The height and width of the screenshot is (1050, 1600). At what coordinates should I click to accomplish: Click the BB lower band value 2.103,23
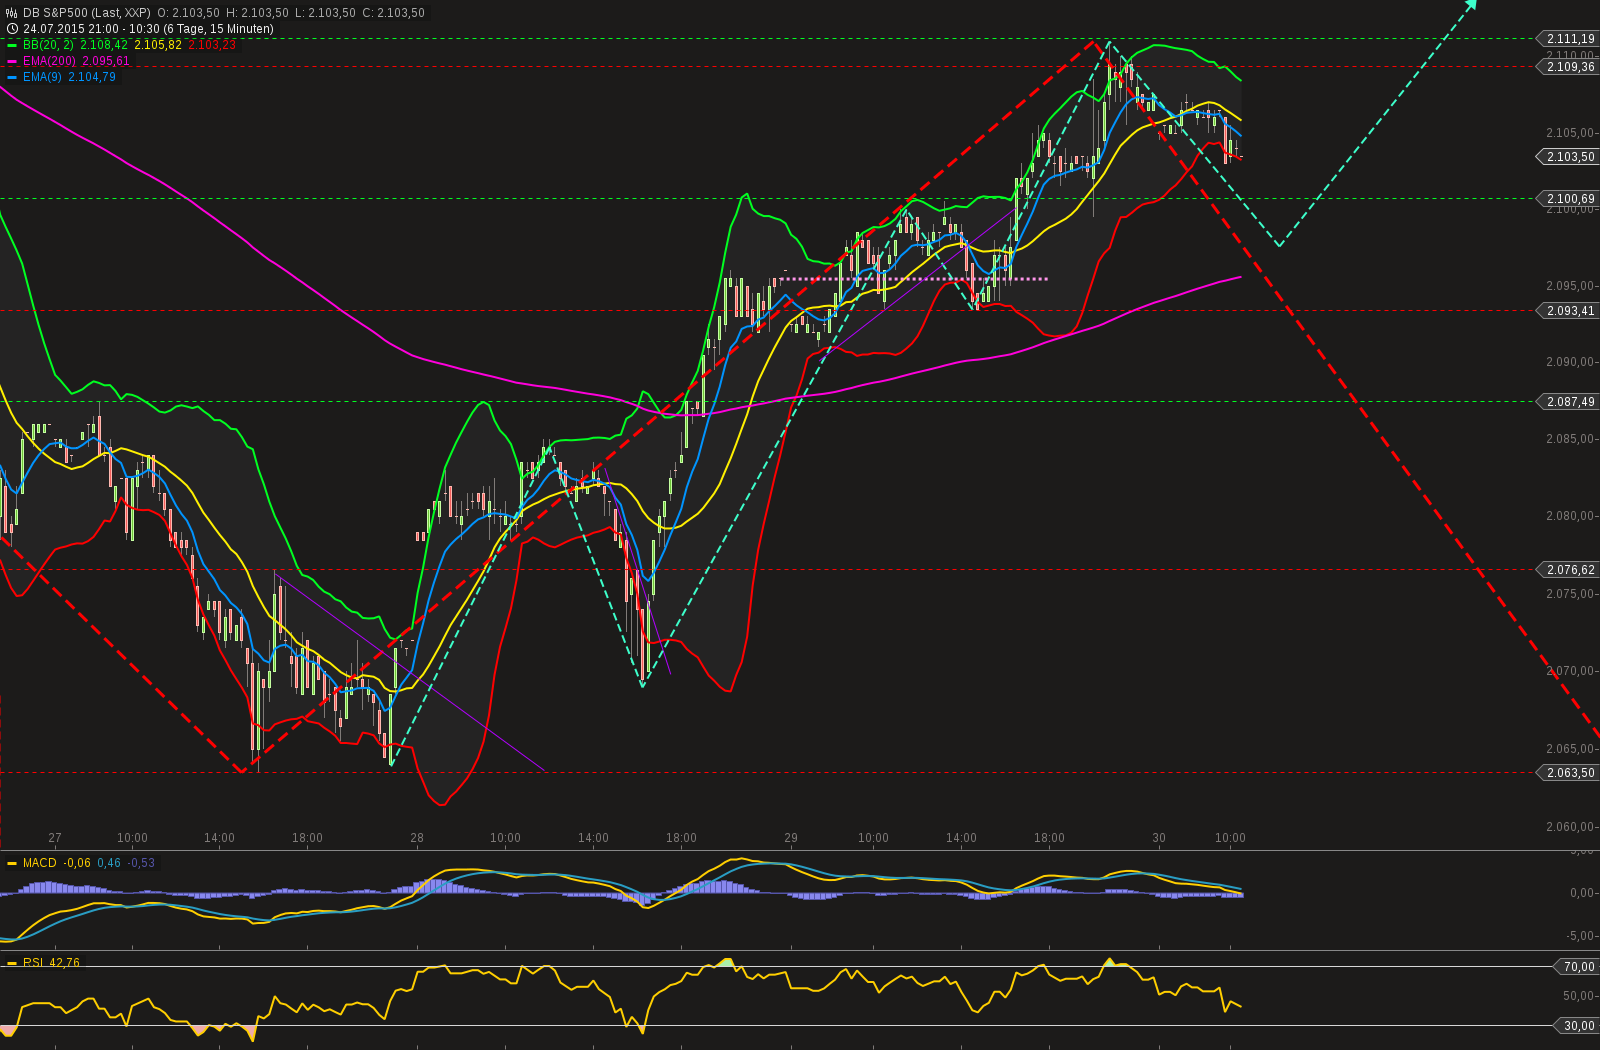tap(212, 45)
